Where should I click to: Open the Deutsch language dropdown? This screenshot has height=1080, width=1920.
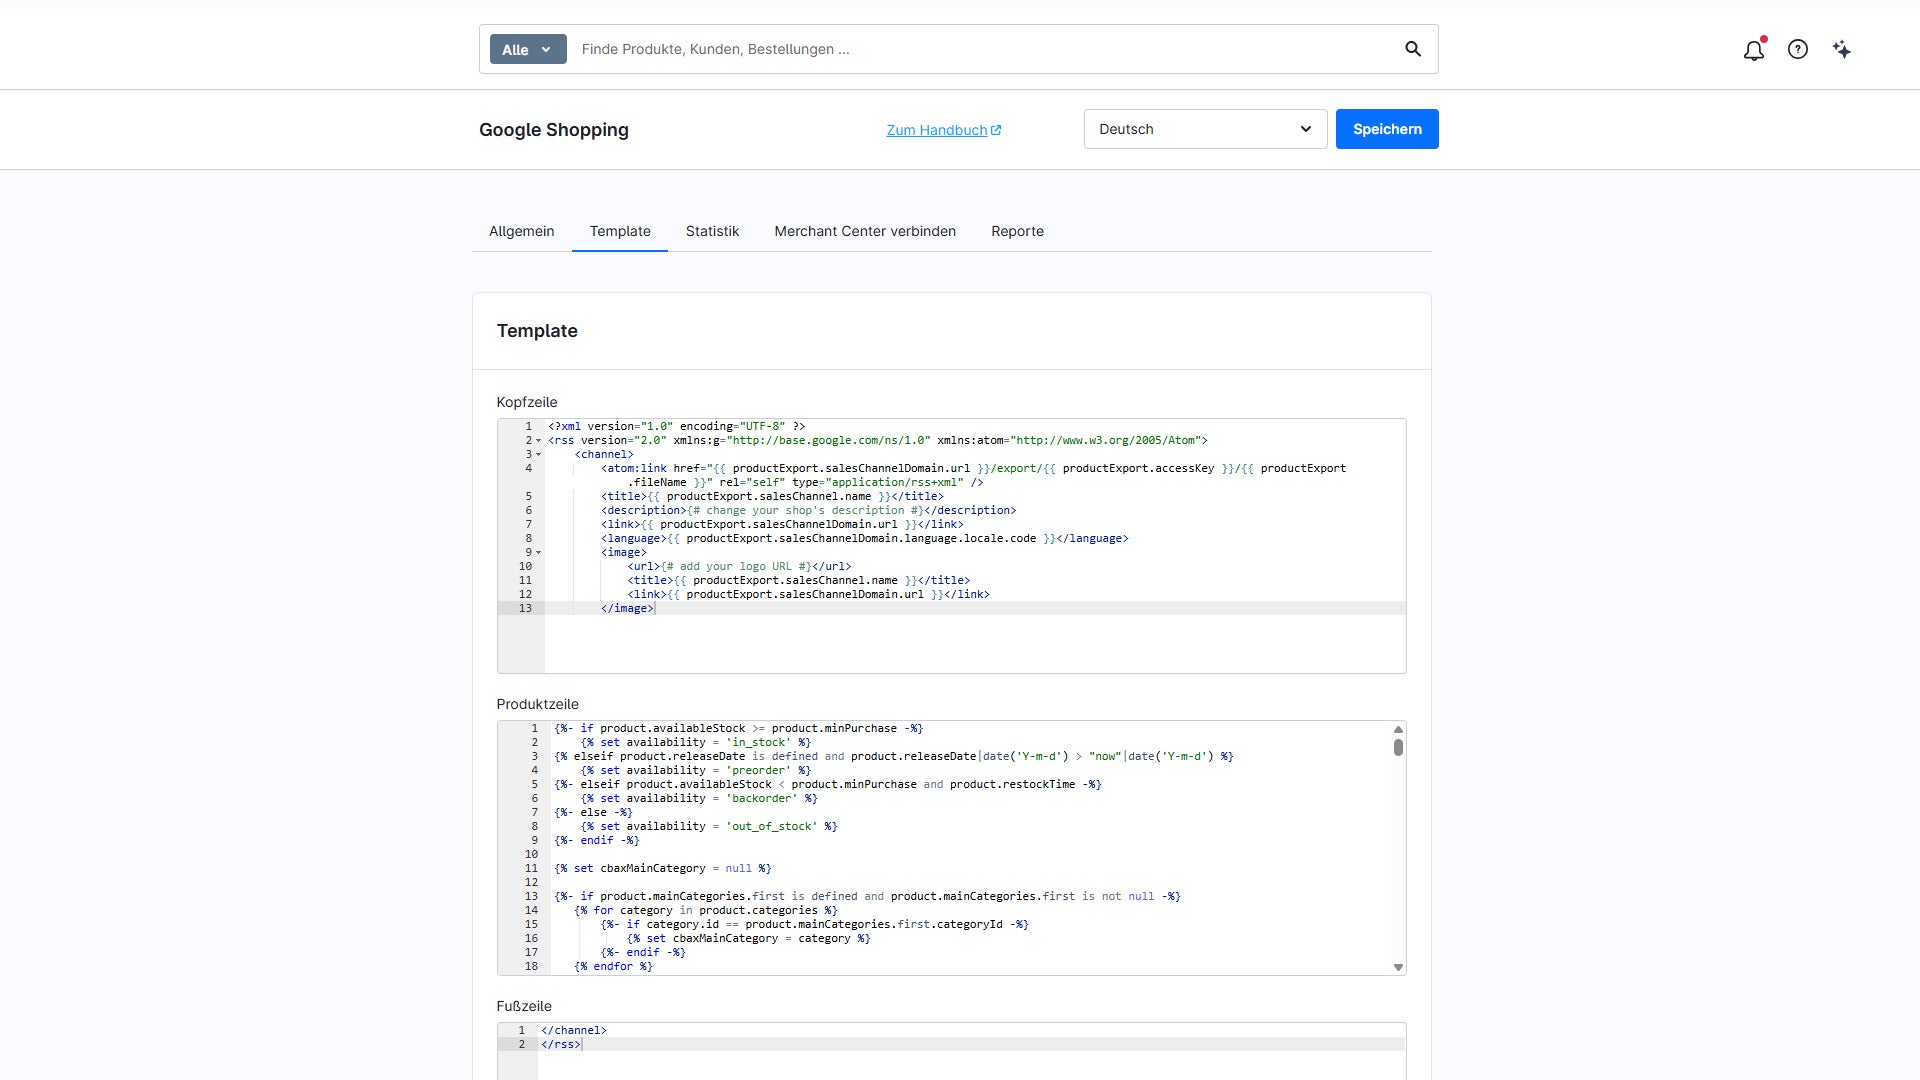pos(1205,129)
